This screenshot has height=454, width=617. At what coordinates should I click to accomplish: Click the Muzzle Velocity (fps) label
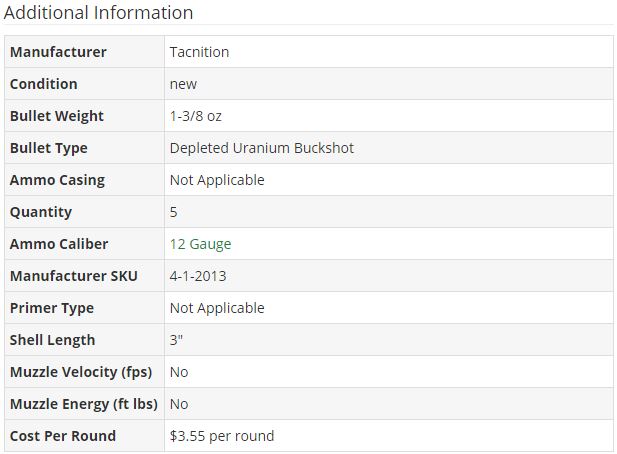pos(81,372)
